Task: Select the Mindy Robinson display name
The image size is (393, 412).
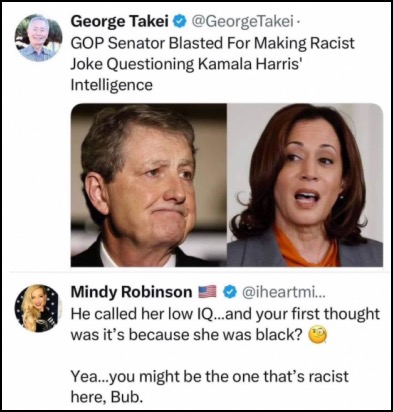Action: click(132, 292)
